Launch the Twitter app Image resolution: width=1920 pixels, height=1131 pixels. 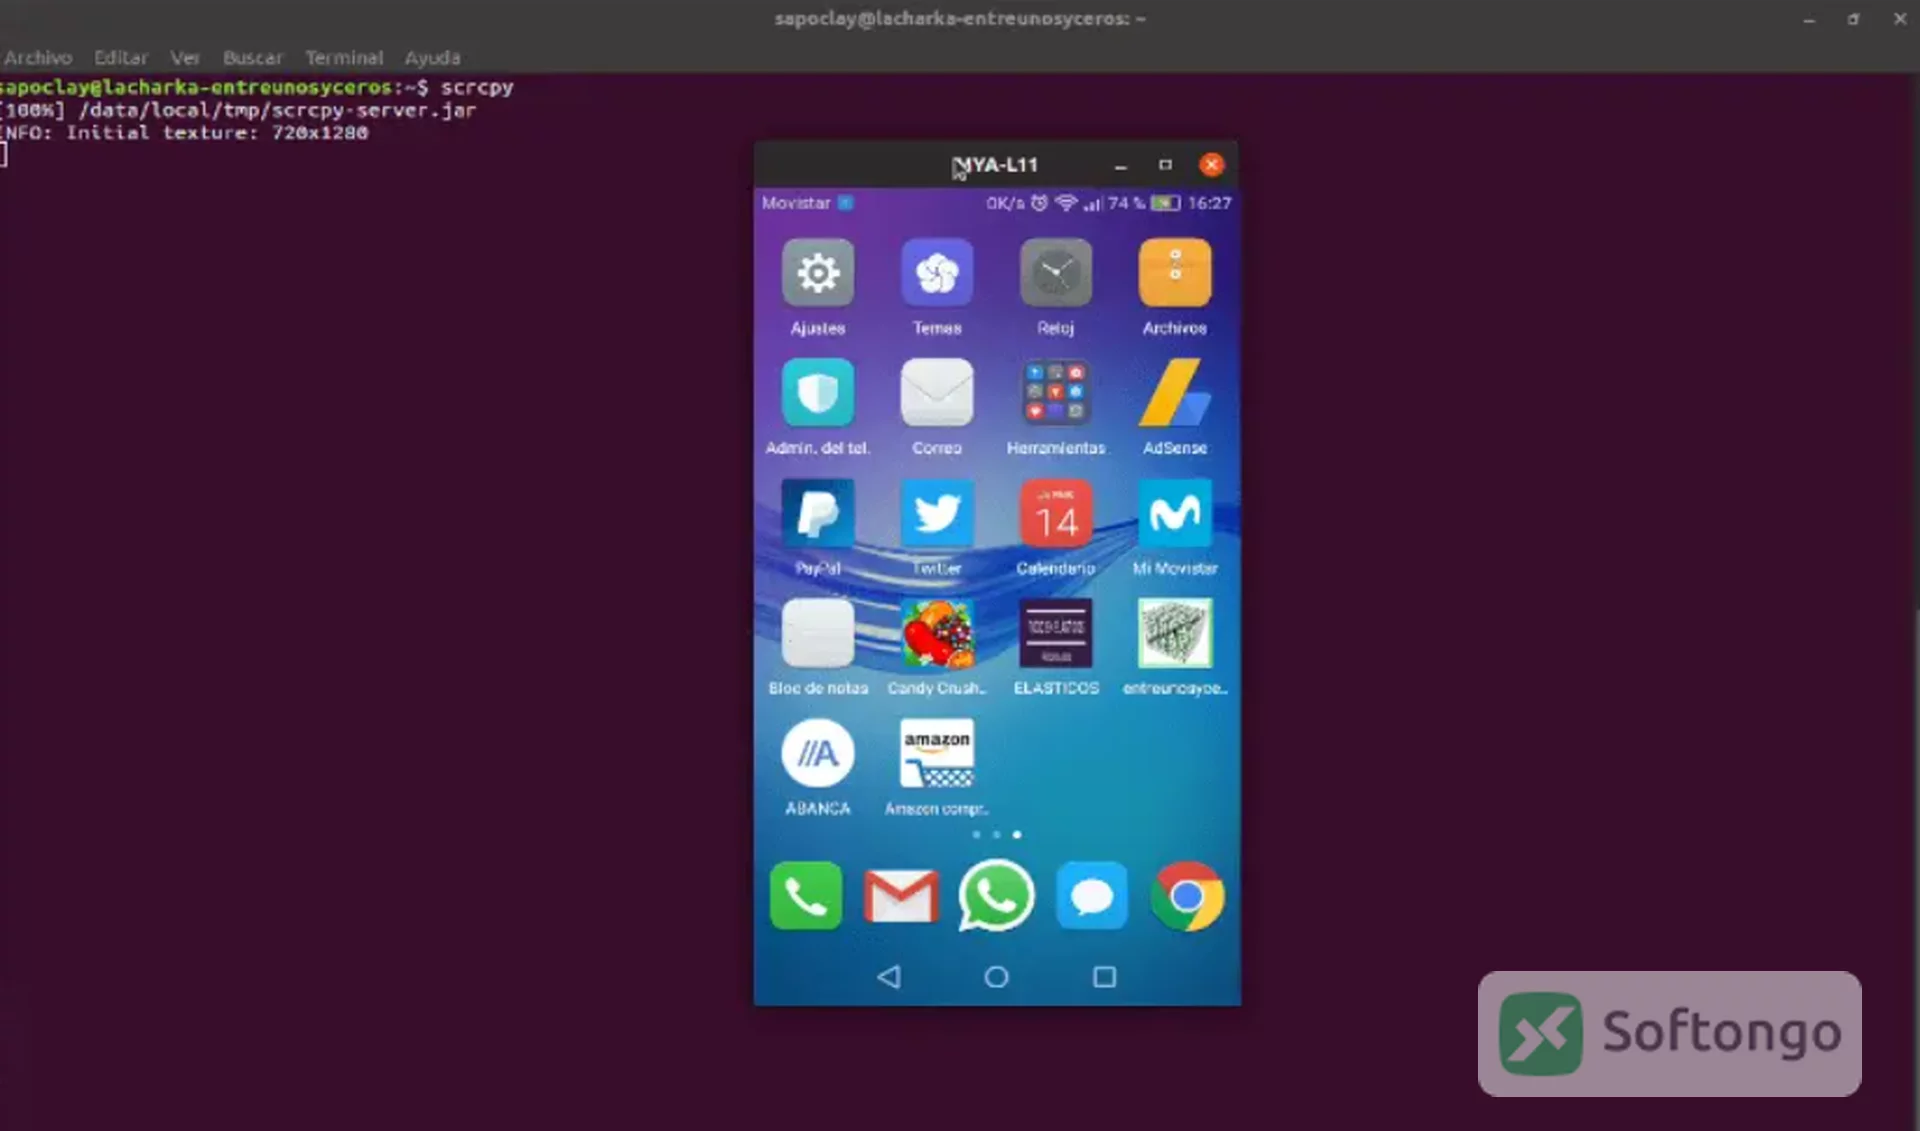[x=937, y=513]
